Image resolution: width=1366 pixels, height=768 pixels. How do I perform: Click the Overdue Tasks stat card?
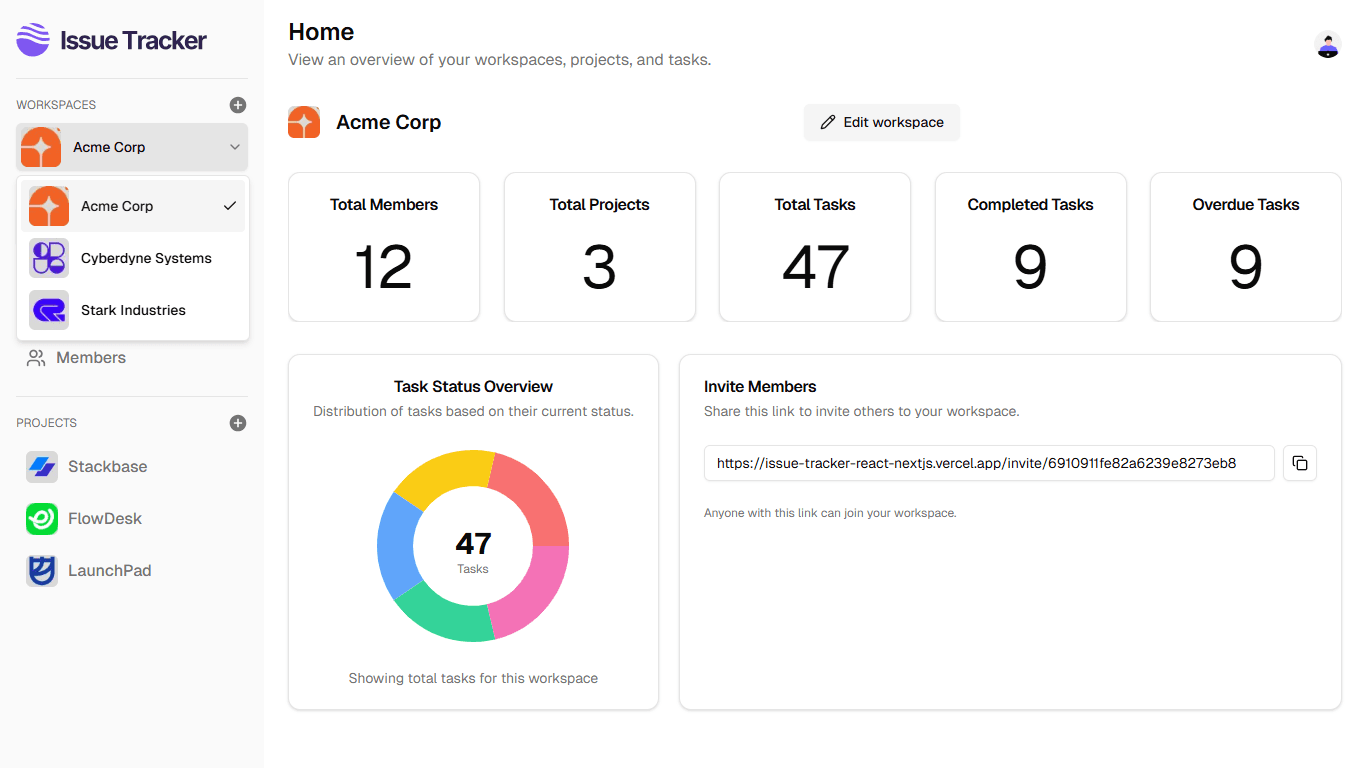(1245, 247)
